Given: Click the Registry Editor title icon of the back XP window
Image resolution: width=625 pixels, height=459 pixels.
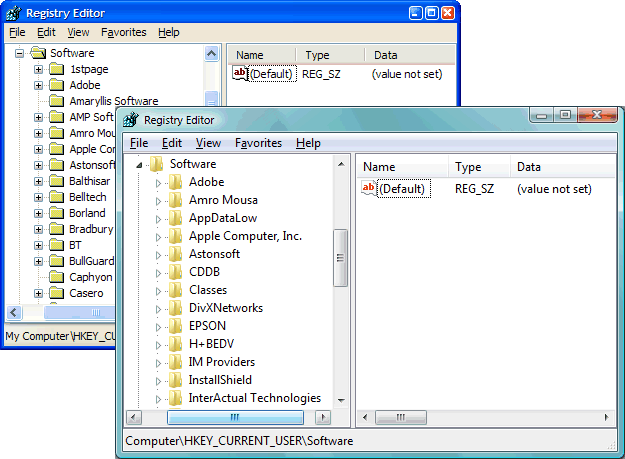Looking at the screenshot, I should pyautogui.click(x=14, y=13).
